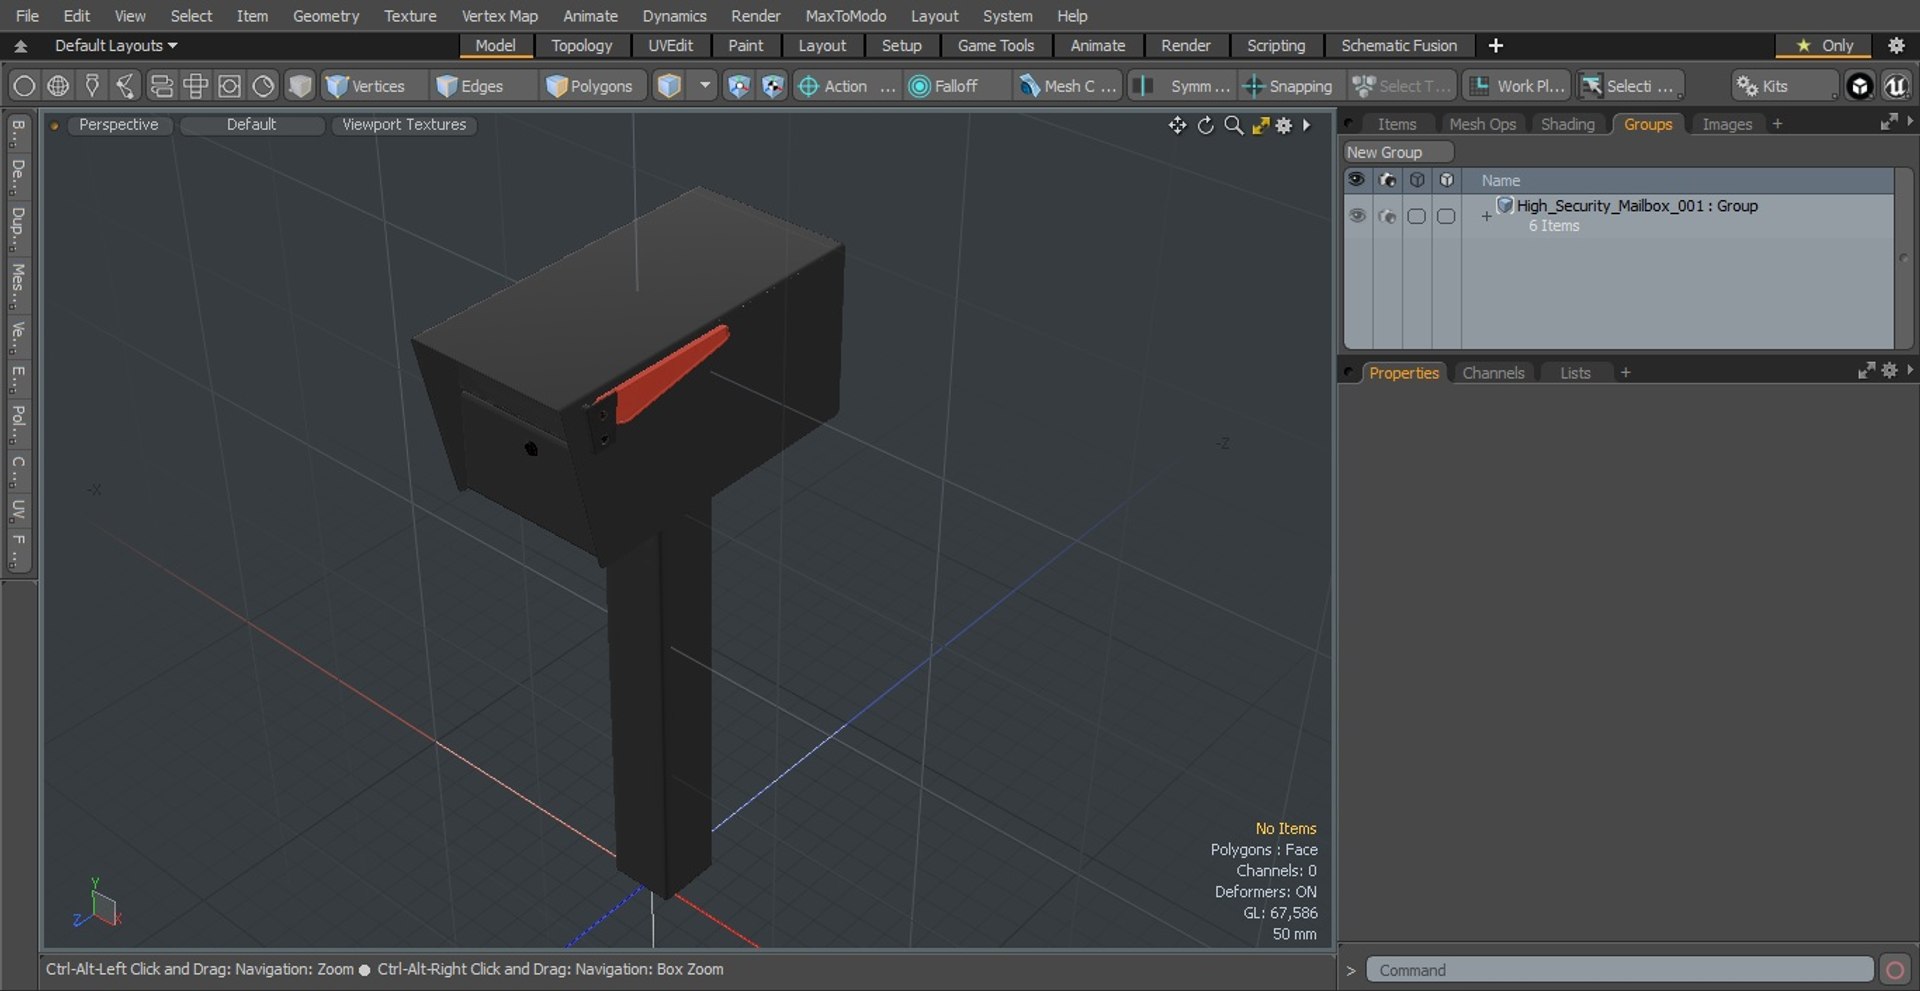Switch to the Lists tab
Viewport: 1920px width, 991px height.
(1575, 373)
